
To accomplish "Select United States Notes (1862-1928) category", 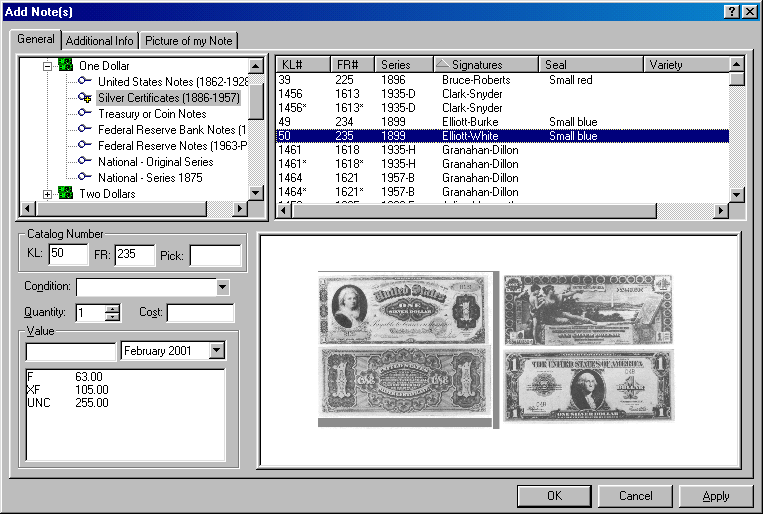I will click(x=173, y=81).
